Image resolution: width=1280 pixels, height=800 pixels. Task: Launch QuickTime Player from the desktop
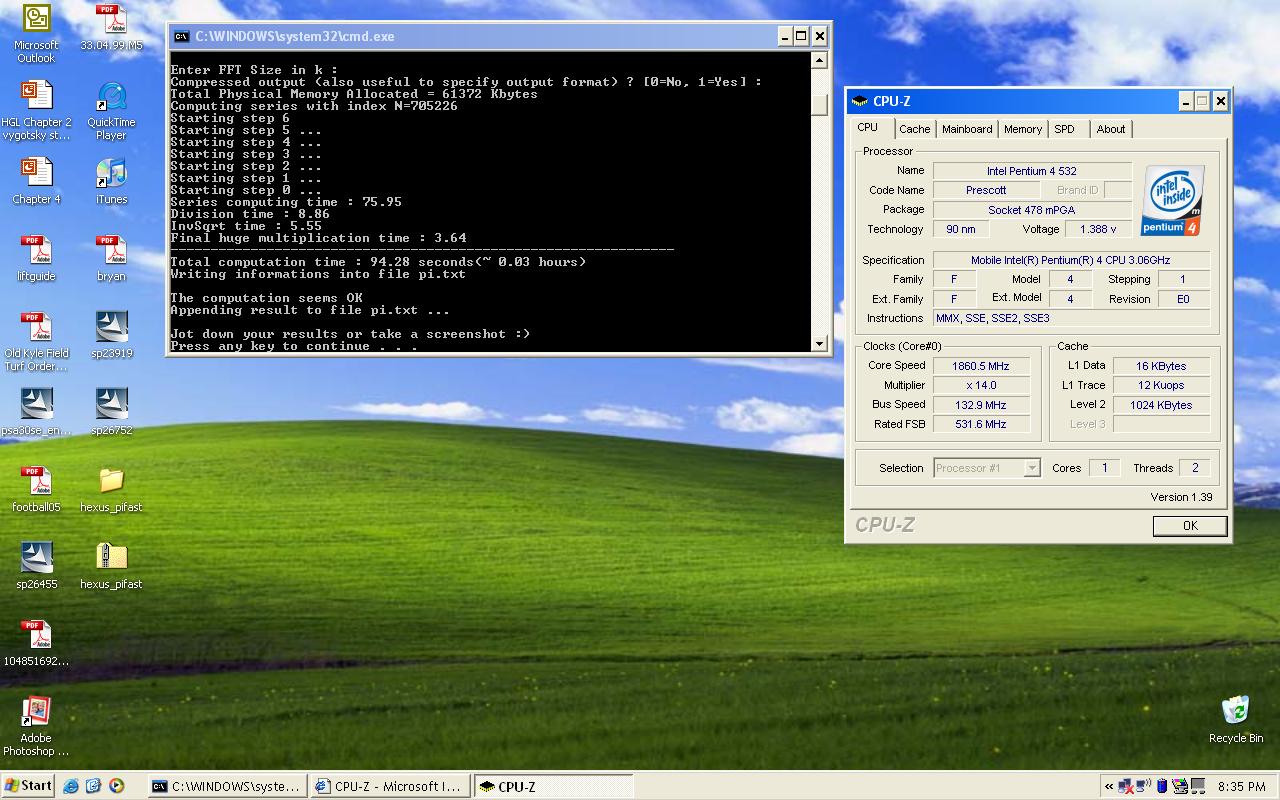(111, 110)
